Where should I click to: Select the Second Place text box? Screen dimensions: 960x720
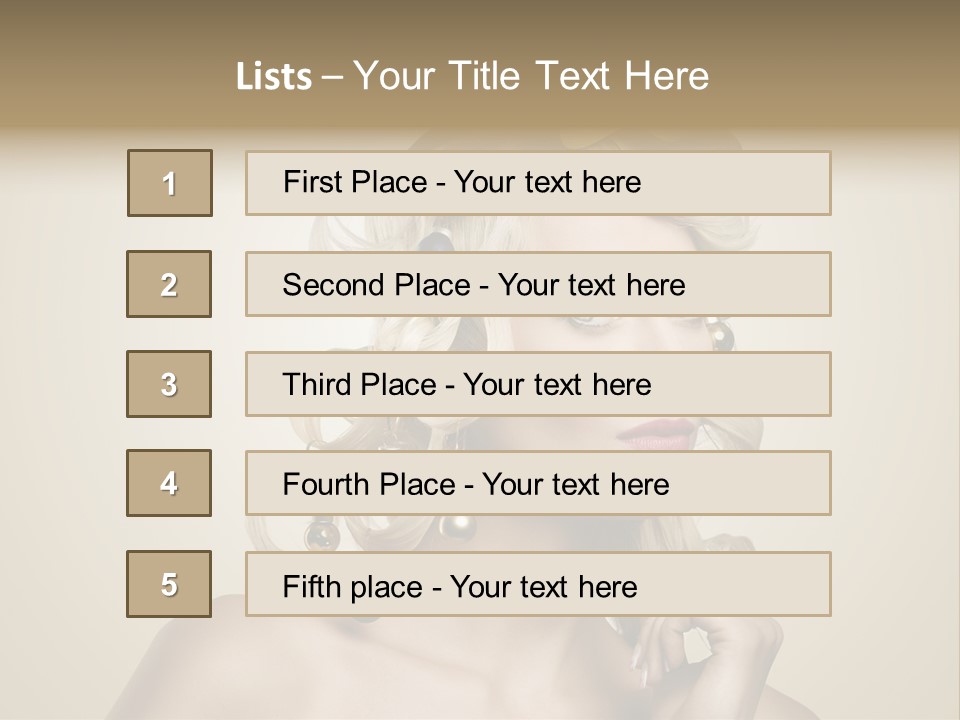tap(538, 284)
